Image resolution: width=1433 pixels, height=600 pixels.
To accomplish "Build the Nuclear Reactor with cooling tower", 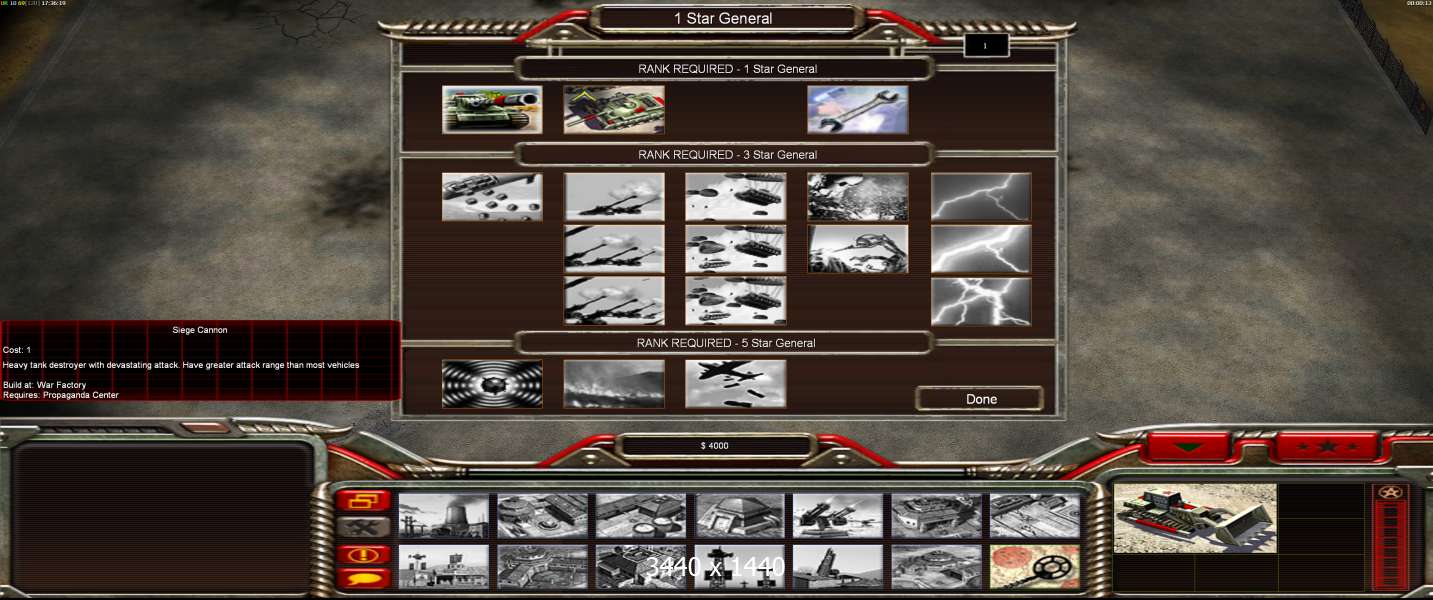I will [444, 516].
